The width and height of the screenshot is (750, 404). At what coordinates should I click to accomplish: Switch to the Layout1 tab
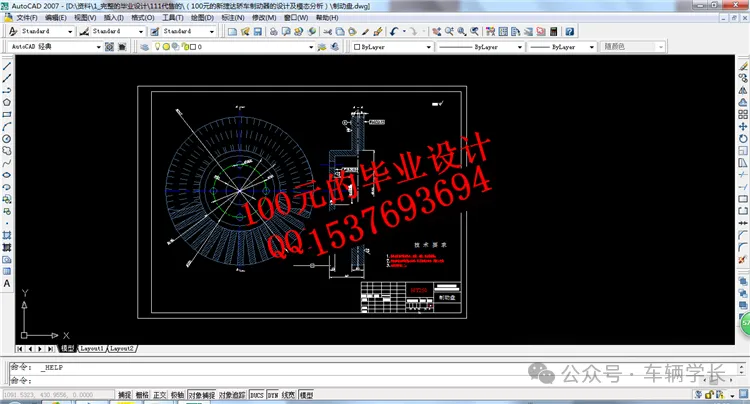(92, 349)
